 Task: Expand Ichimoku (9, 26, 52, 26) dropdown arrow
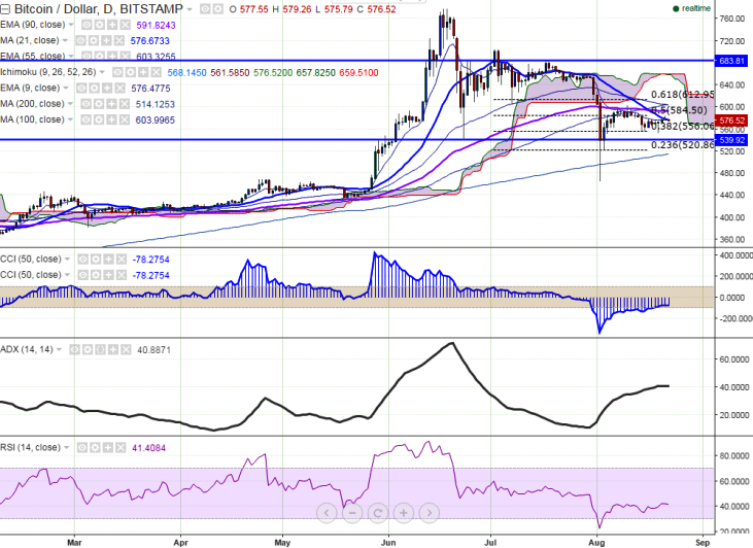point(101,73)
